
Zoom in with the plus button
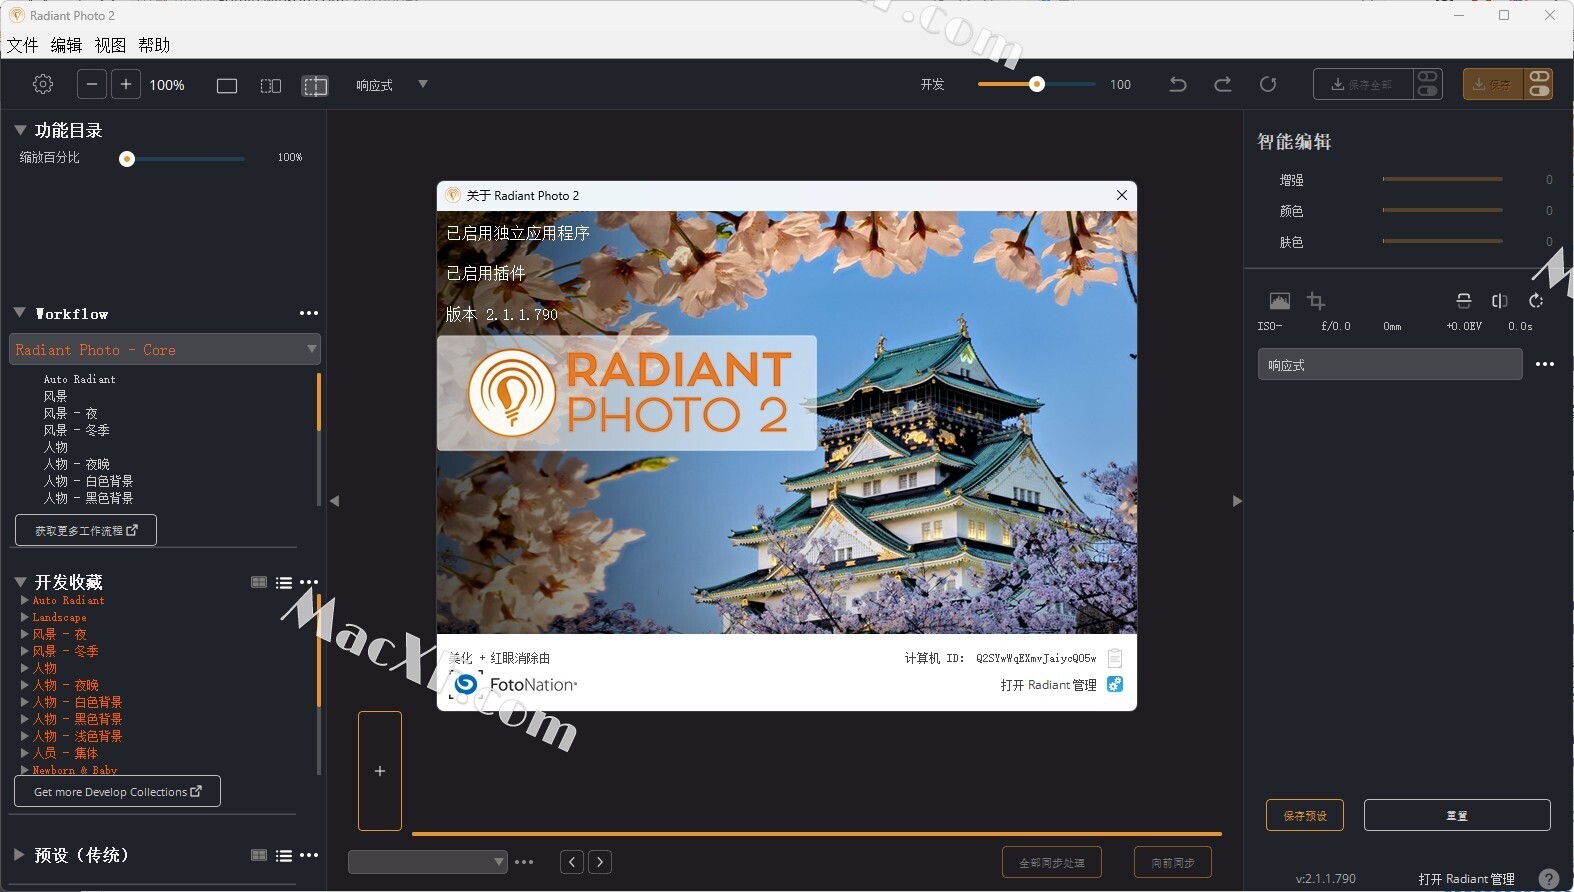[x=126, y=85]
